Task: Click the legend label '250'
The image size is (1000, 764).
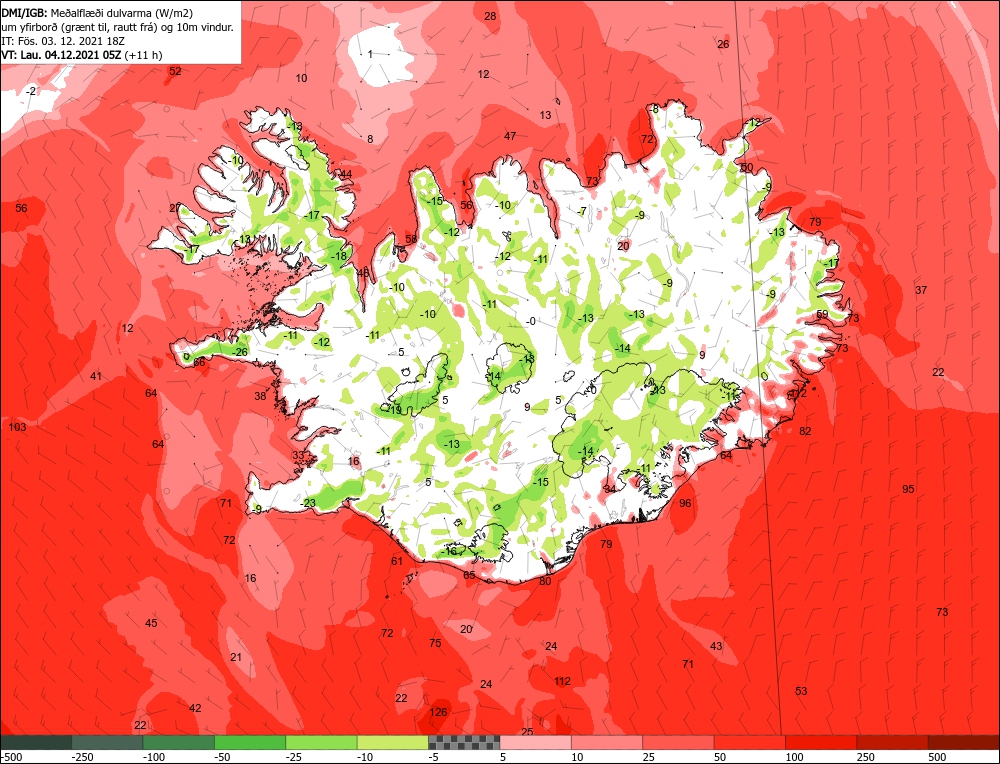Action: [x=866, y=757]
